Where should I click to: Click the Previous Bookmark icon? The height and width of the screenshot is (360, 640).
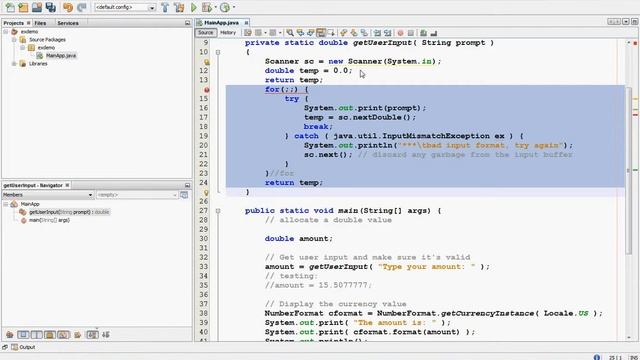[343, 33]
